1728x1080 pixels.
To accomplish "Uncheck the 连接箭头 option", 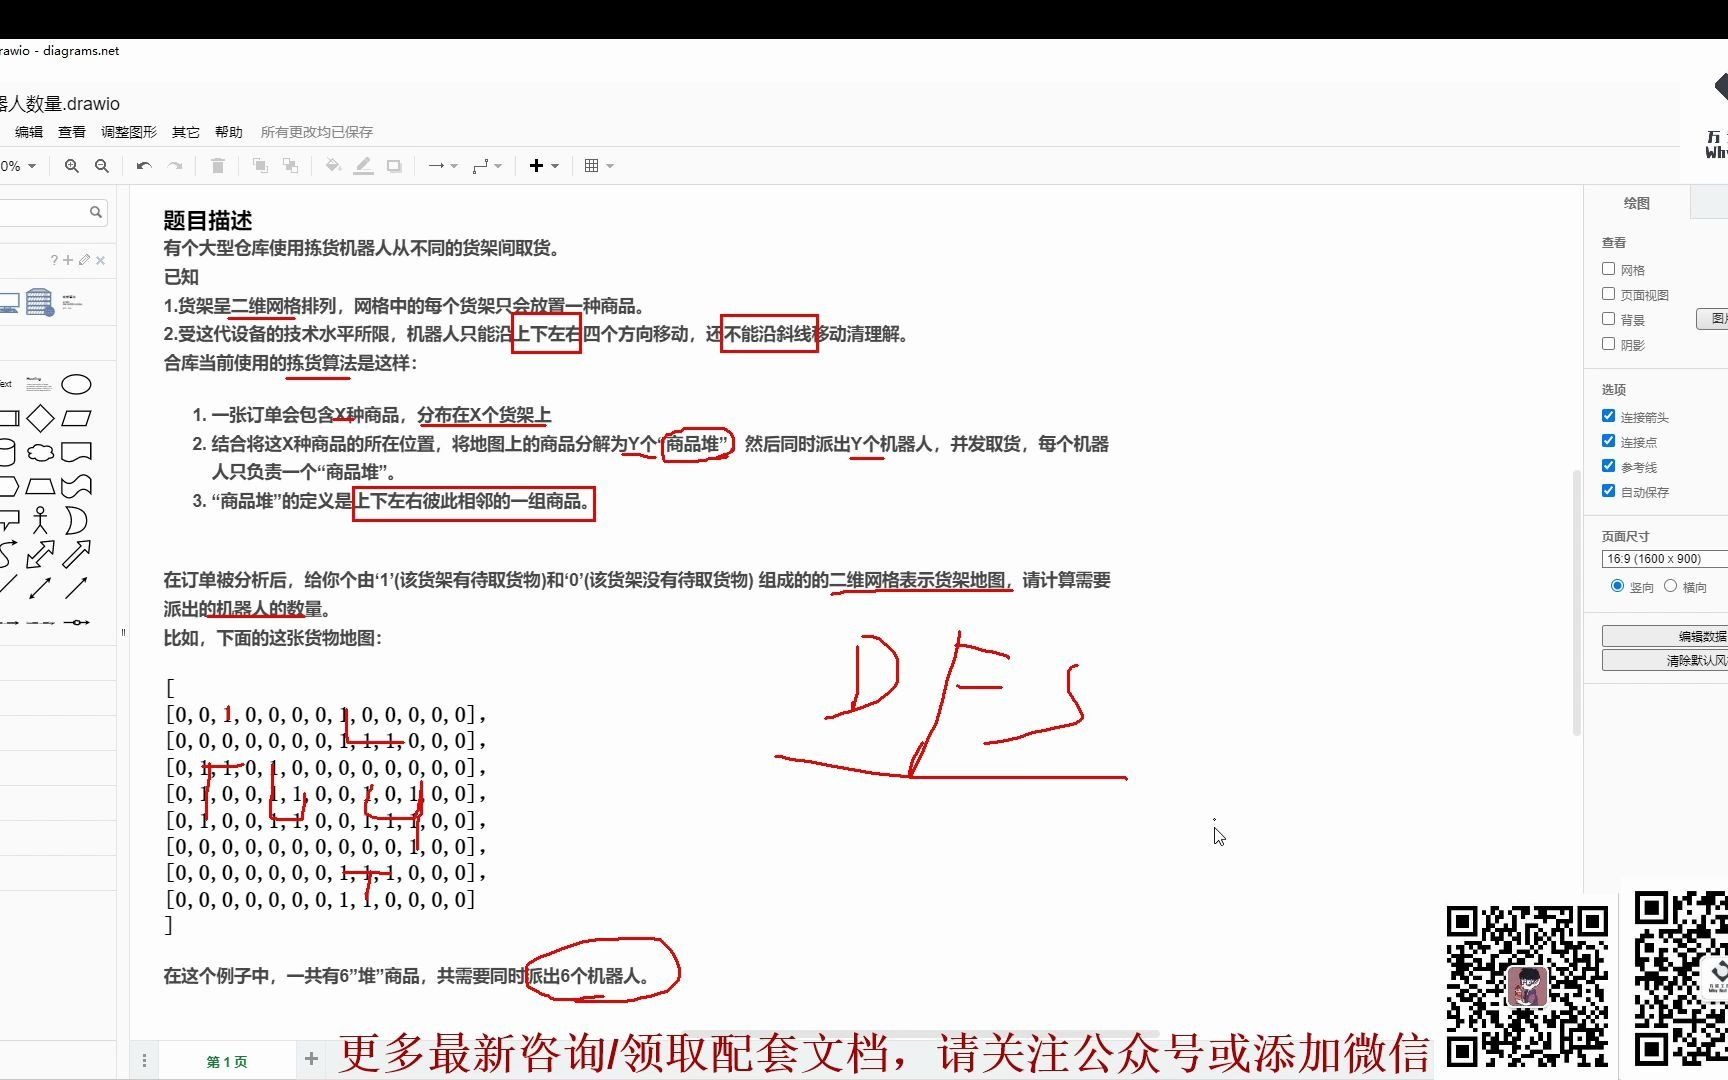I will tap(1608, 416).
